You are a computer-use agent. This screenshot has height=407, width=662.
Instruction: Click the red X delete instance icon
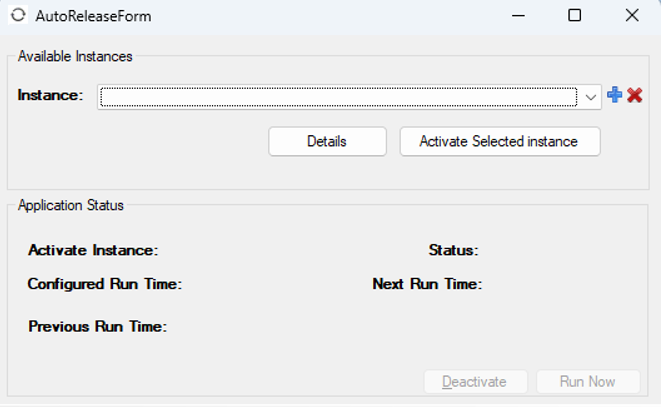635,95
